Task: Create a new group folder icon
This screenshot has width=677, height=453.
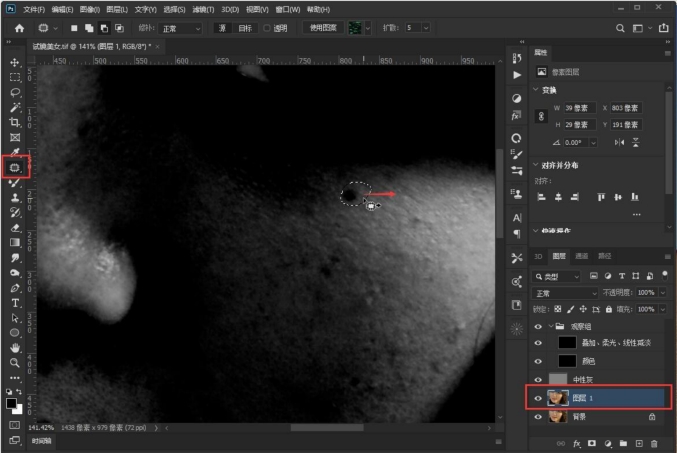Action: pos(623,443)
